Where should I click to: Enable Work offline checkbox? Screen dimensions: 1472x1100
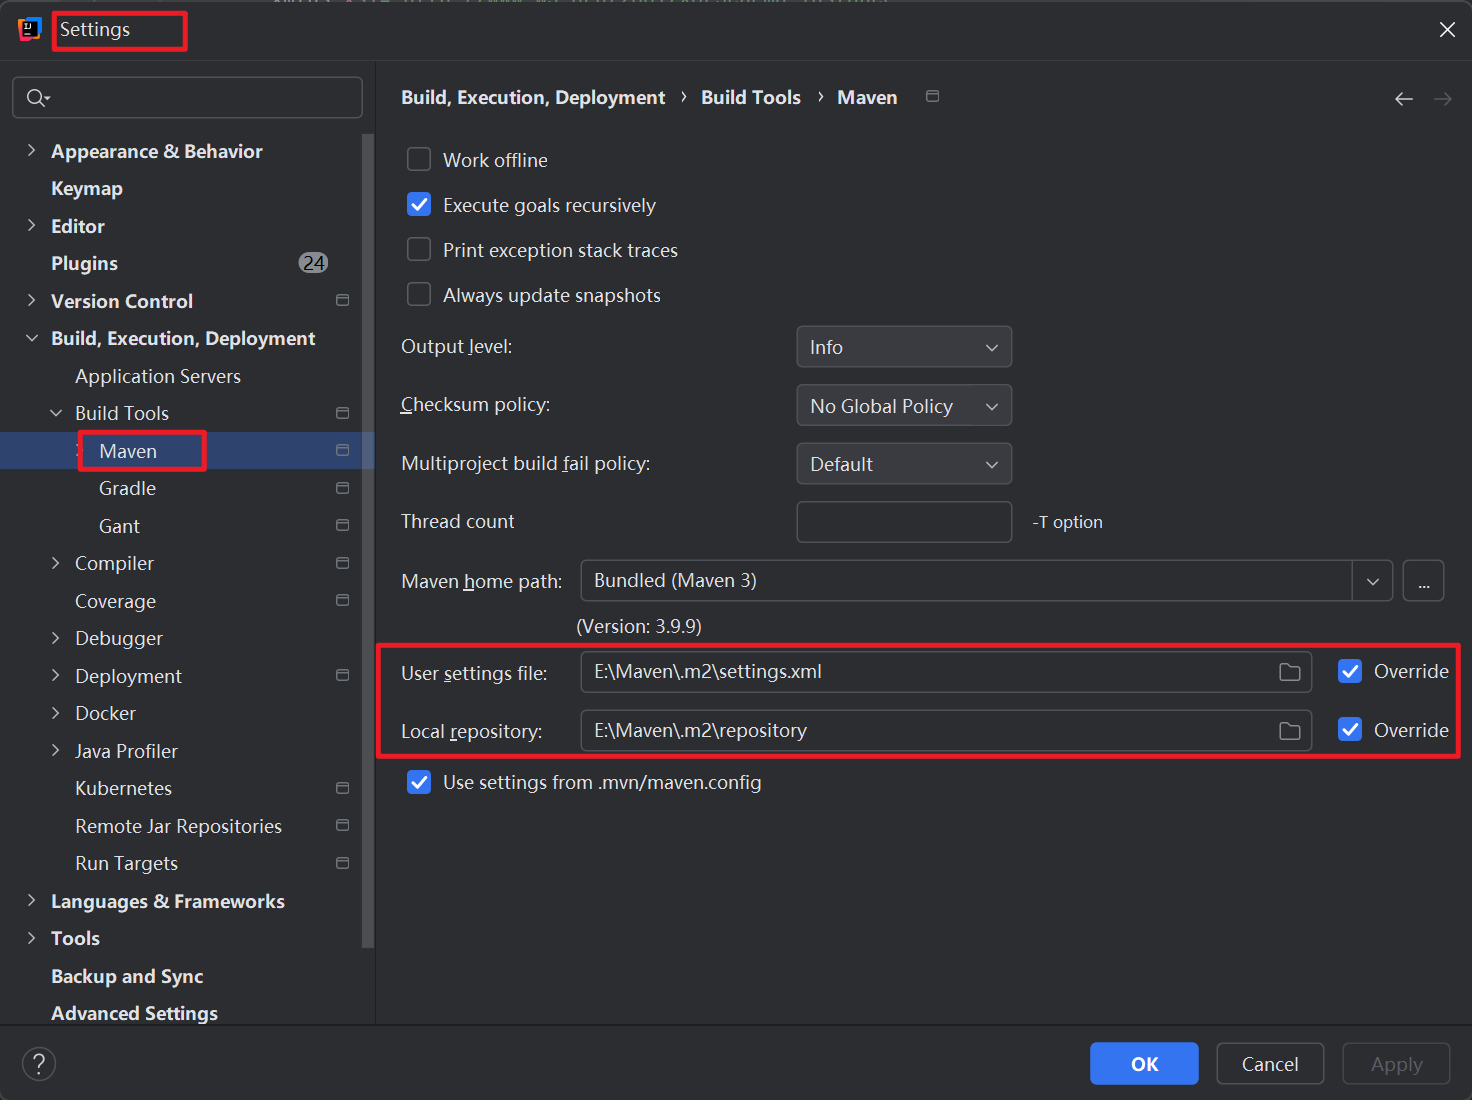pos(419,160)
